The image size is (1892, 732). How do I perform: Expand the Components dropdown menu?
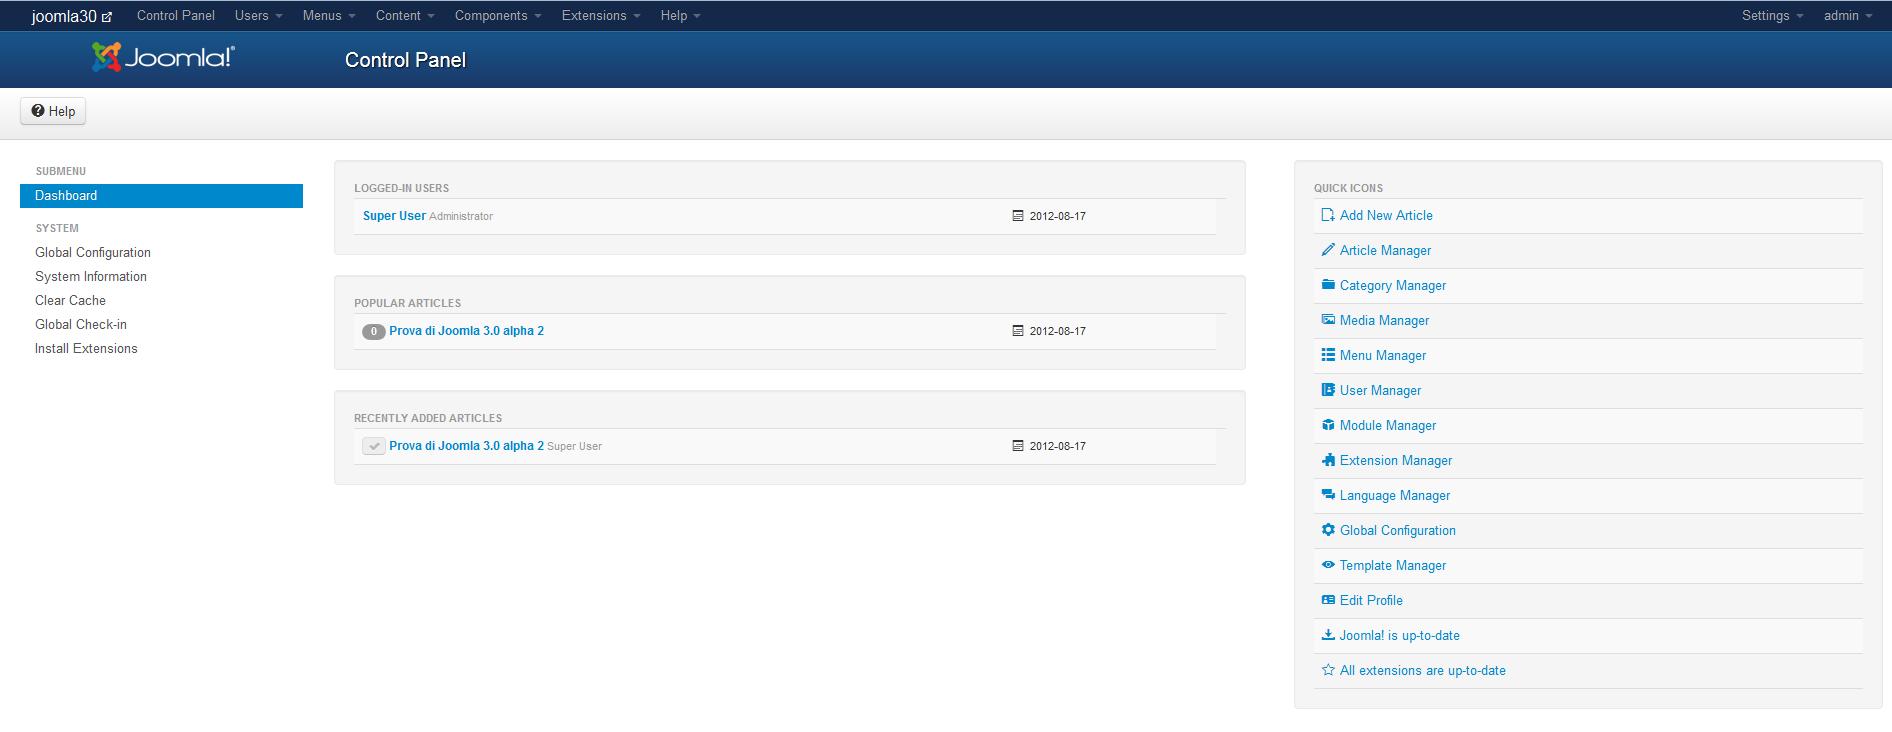pos(498,16)
